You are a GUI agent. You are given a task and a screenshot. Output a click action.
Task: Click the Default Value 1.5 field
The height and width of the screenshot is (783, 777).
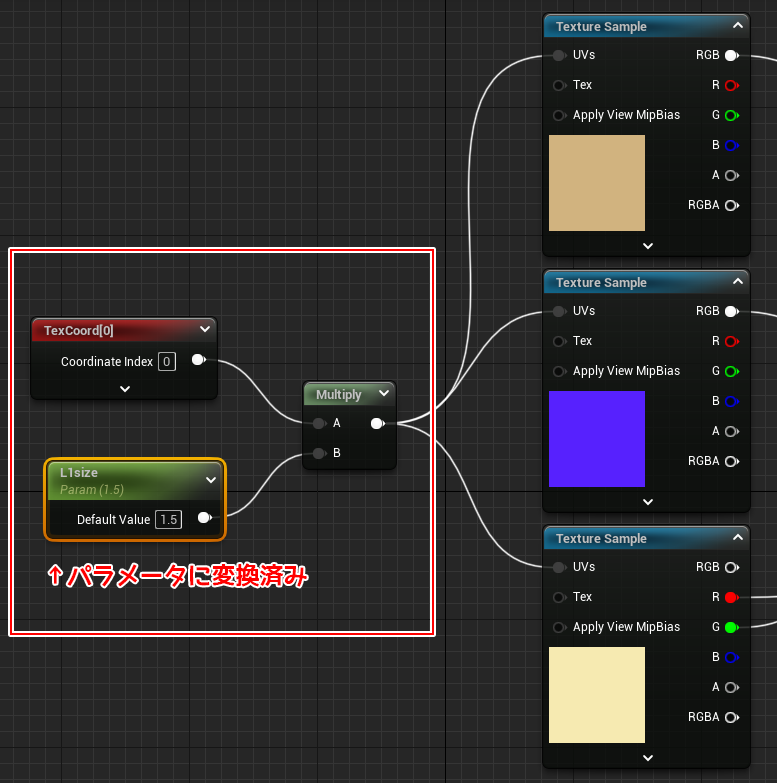[168, 519]
